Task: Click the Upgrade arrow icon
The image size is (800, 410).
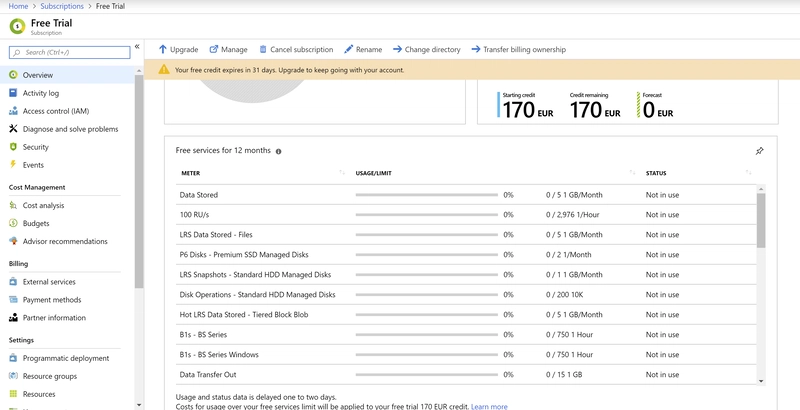Action: (163, 49)
